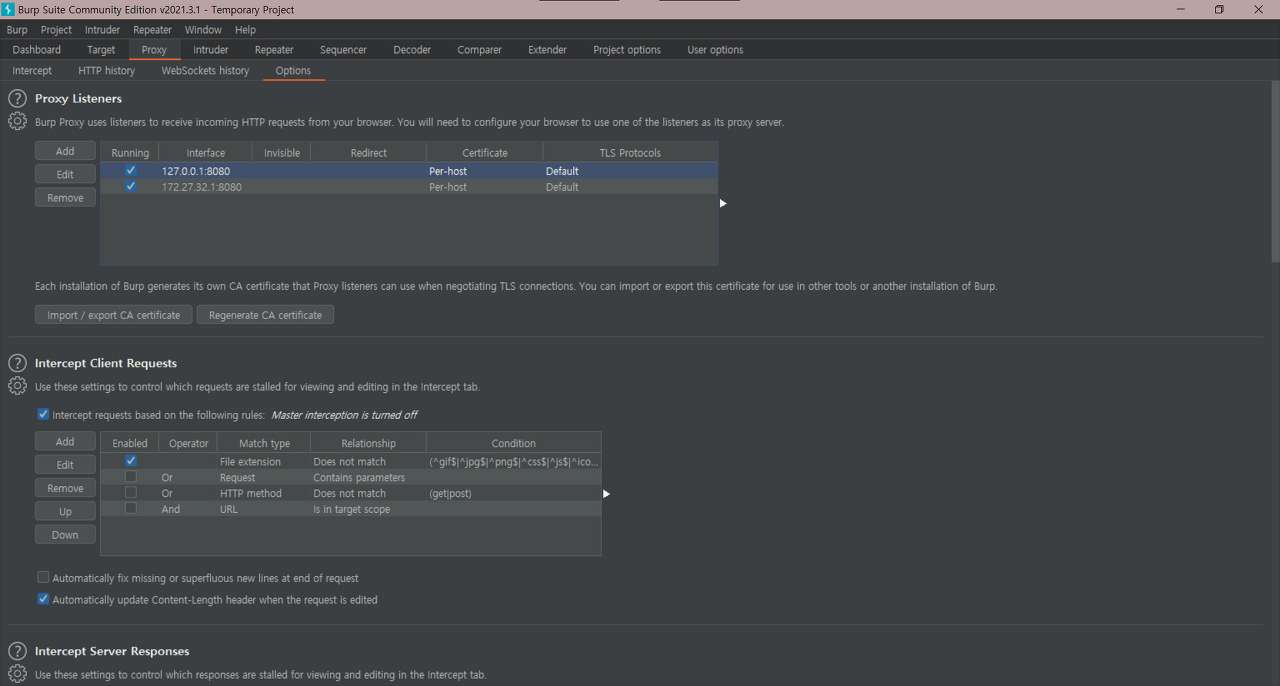Select the 172.27.32.1:8080 interface cell
The image size is (1280, 686).
(206, 187)
